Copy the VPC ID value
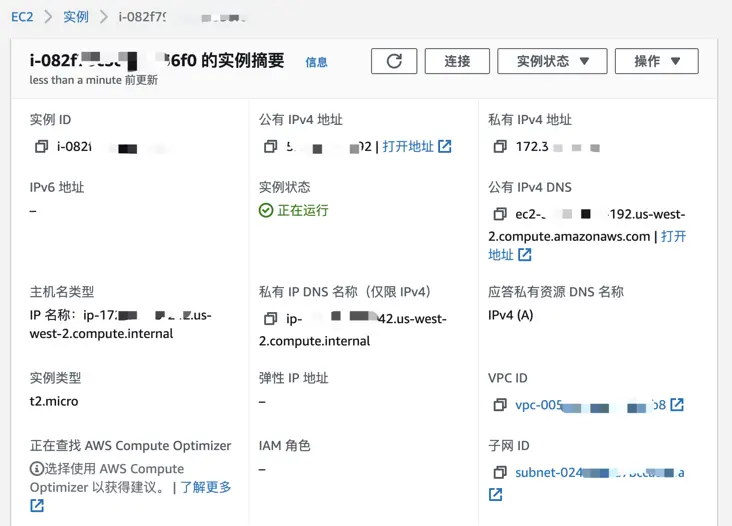 click(x=500, y=405)
